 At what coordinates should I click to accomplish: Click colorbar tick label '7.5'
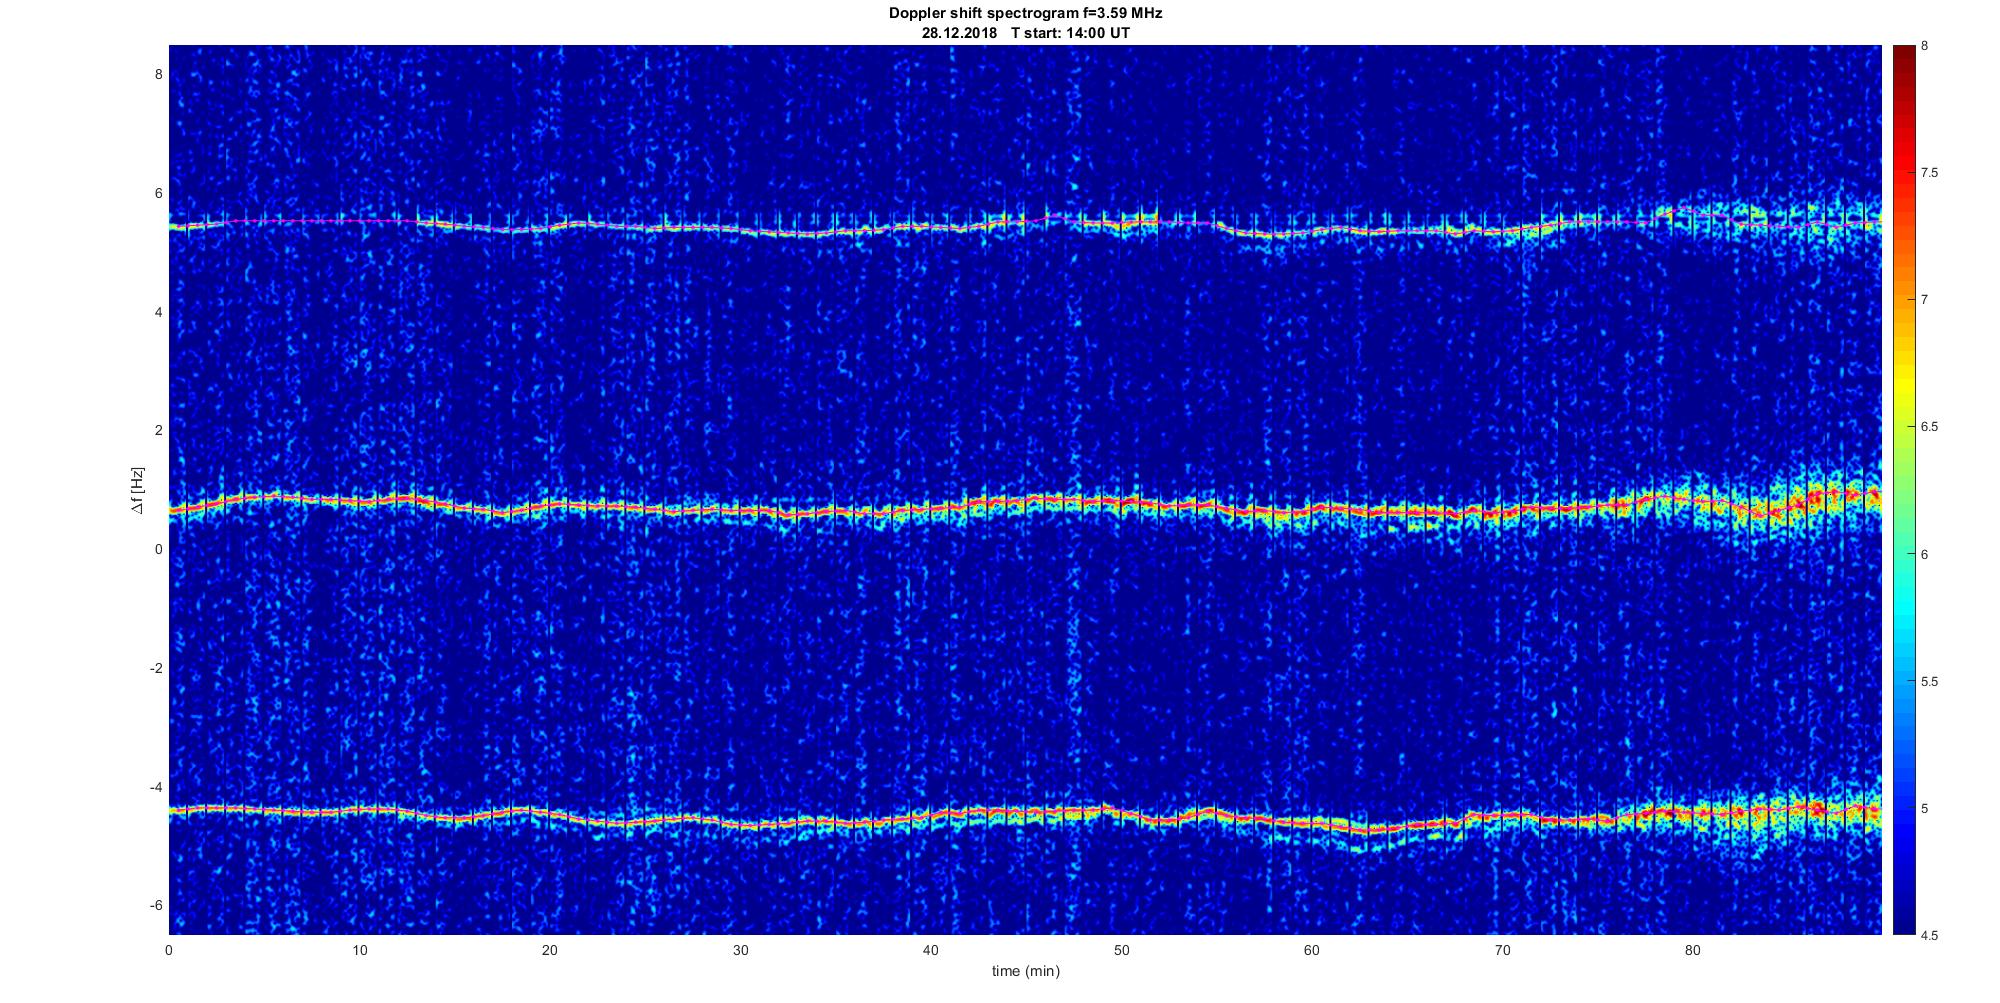click(1930, 173)
